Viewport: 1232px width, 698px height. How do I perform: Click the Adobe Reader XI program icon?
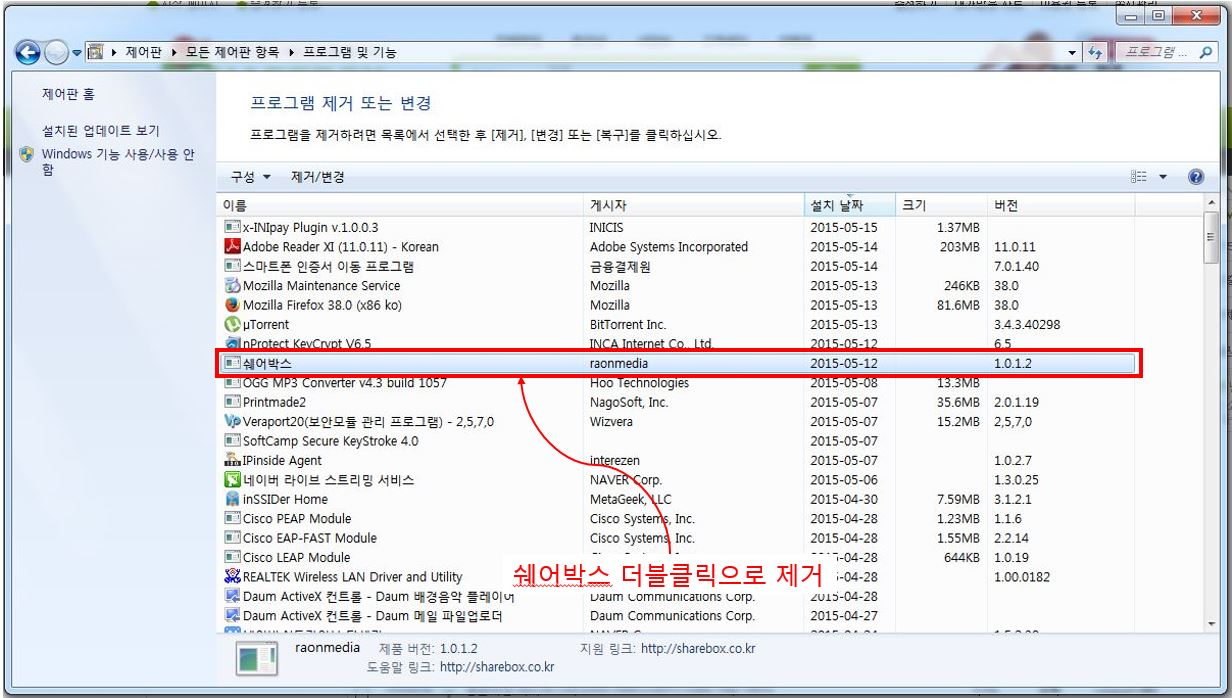click(x=233, y=247)
